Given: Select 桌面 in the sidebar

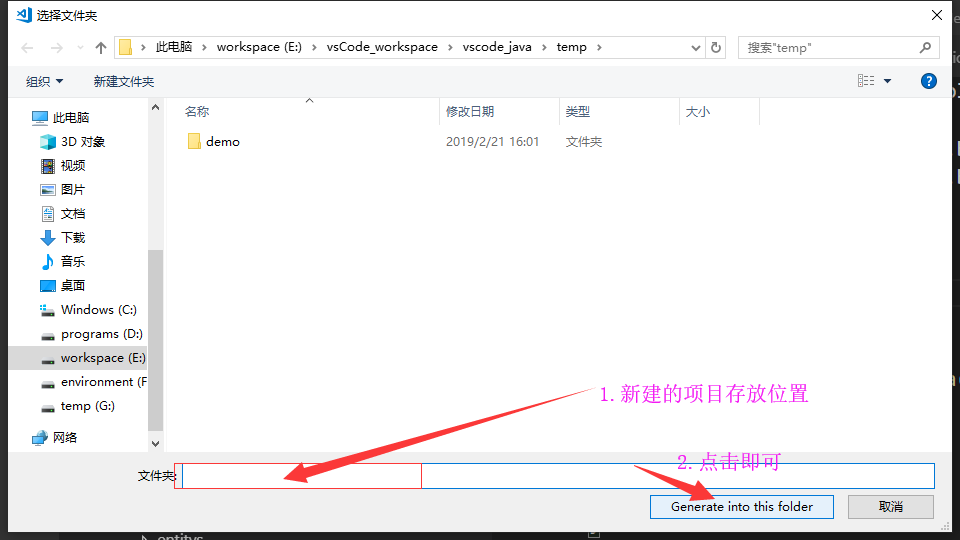Looking at the screenshot, I should pos(73,285).
